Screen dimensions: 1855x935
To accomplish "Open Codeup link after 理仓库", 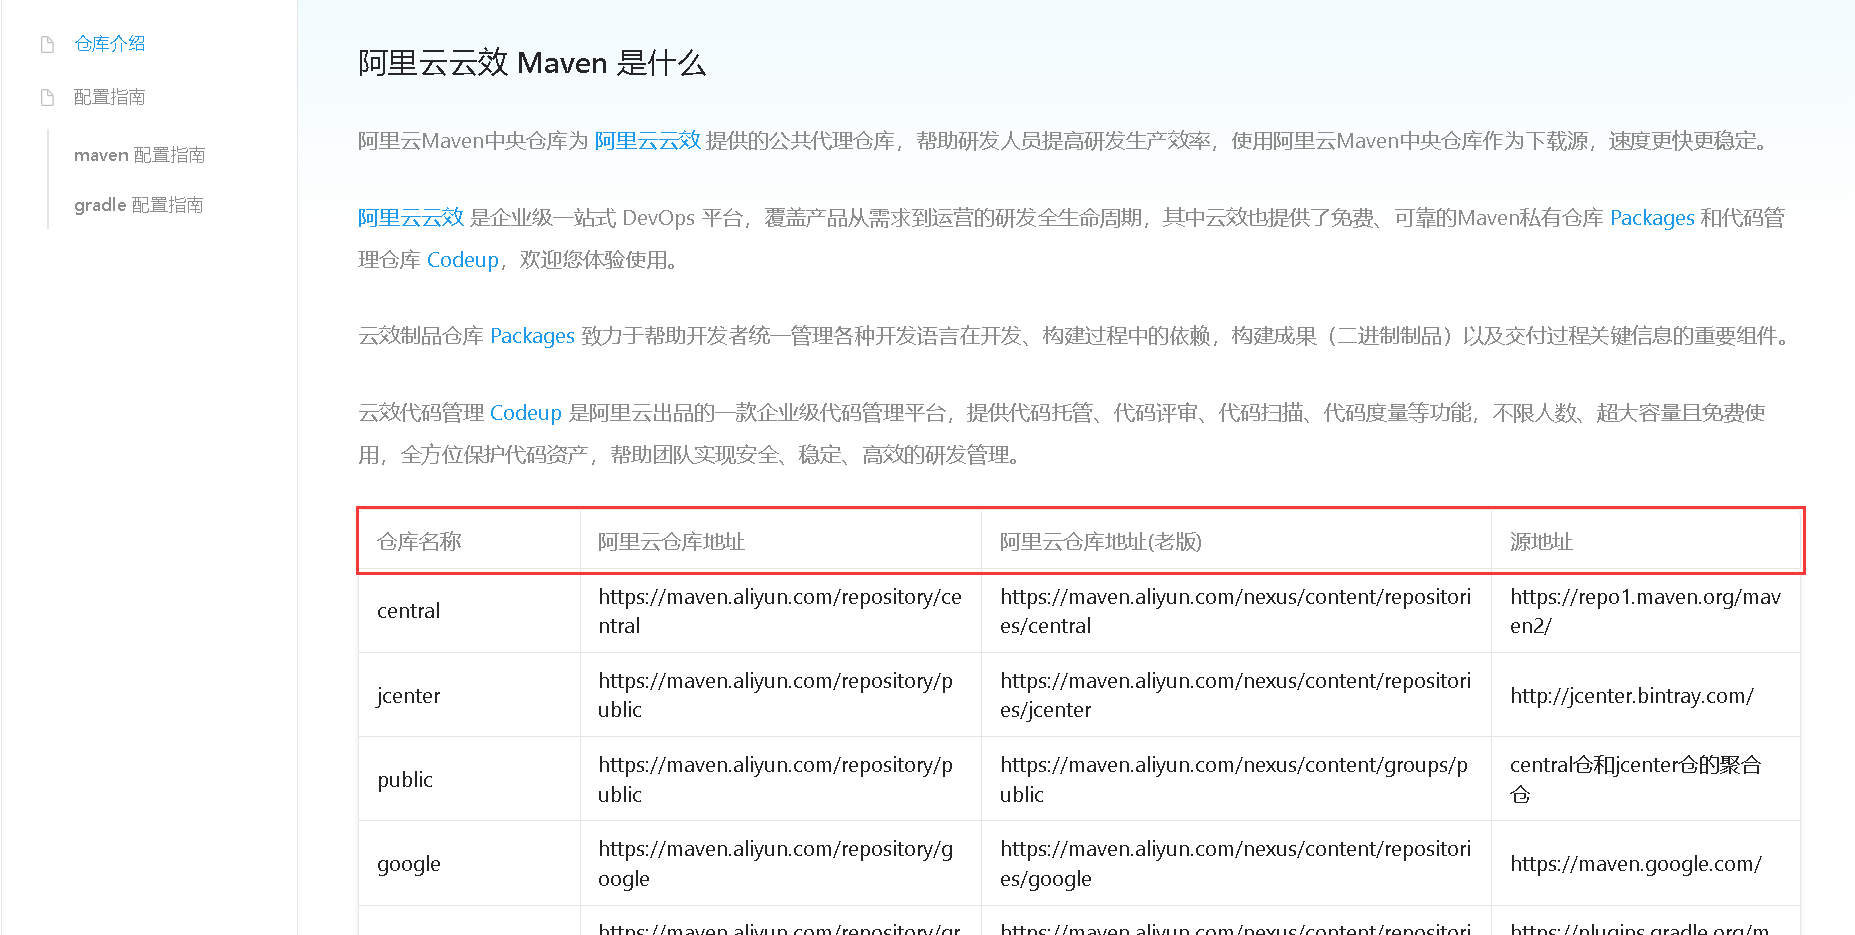I will point(463,260).
